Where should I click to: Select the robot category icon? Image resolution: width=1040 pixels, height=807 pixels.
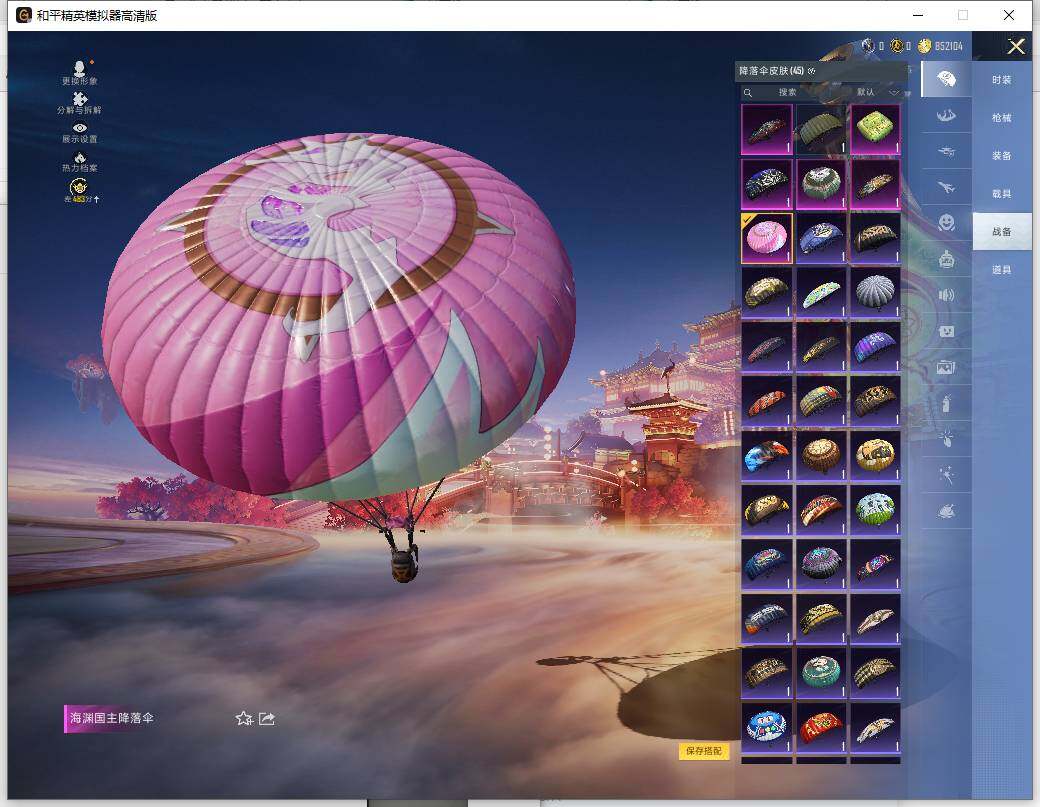946,259
